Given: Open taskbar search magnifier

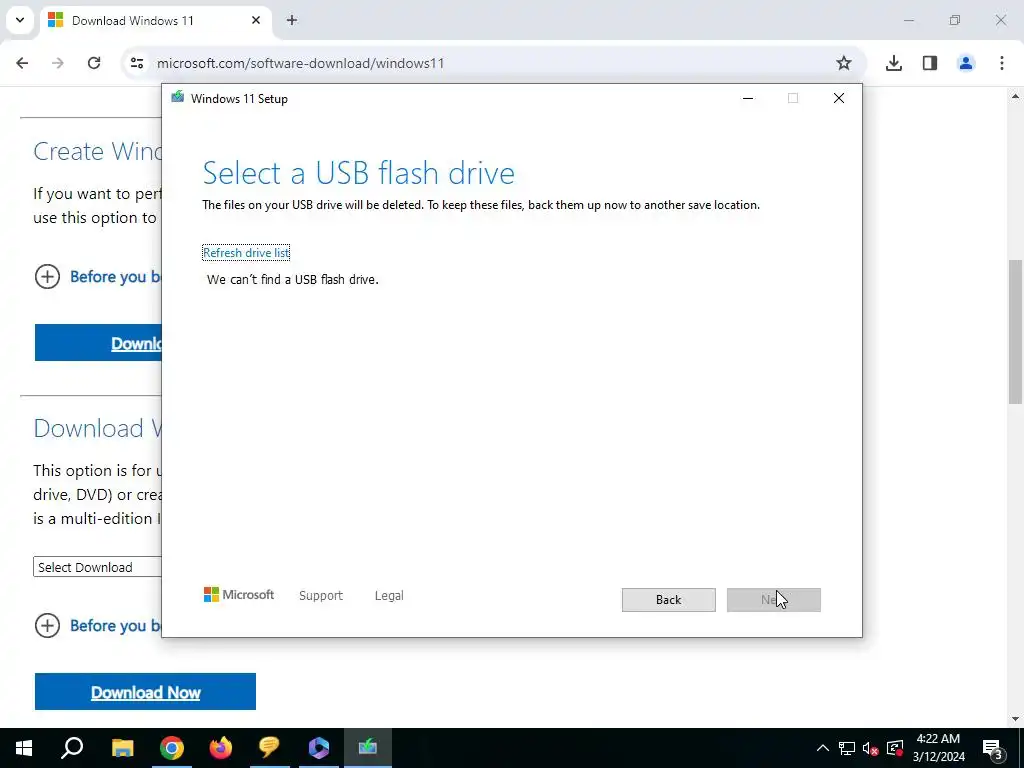Looking at the screenshot, I should coord(72,748).
